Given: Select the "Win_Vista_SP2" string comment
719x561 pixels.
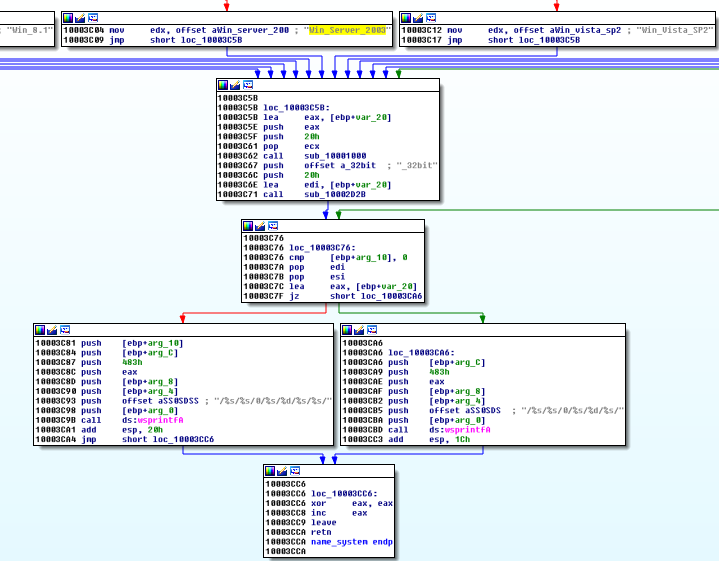Looking at the screenshot, I should [674, 30].
